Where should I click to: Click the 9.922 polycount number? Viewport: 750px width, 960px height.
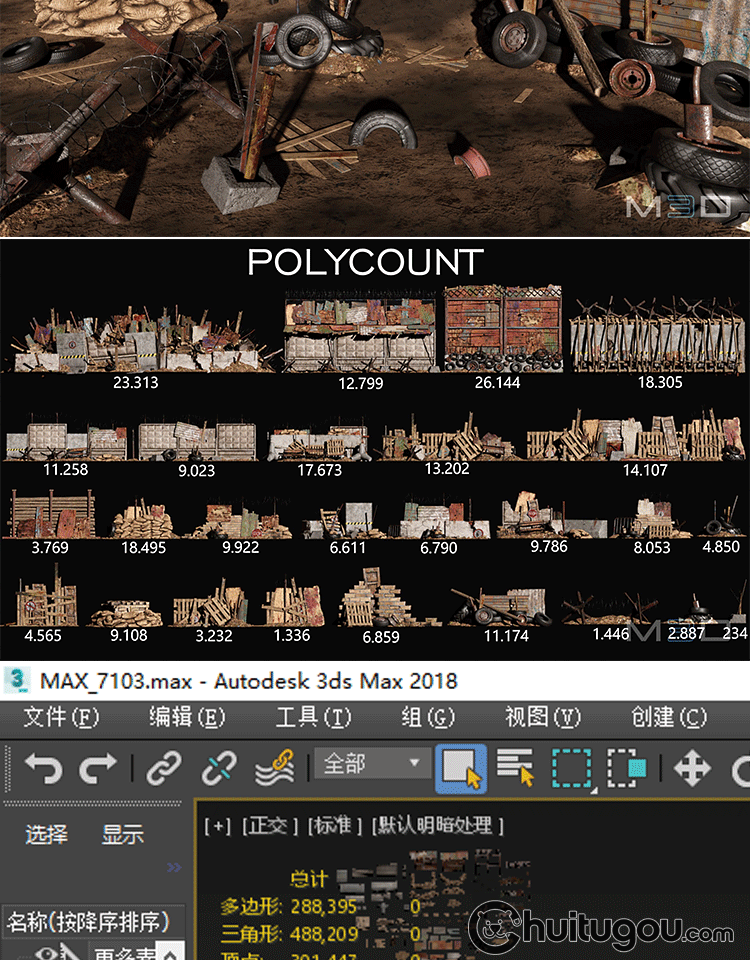(240, 547)
